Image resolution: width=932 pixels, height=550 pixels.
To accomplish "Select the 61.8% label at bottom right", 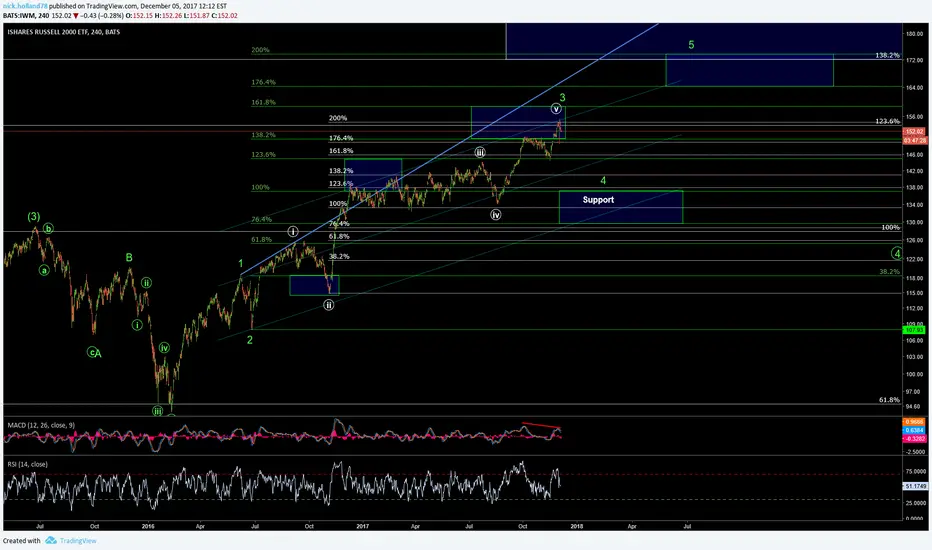I will tap(889, 400).
